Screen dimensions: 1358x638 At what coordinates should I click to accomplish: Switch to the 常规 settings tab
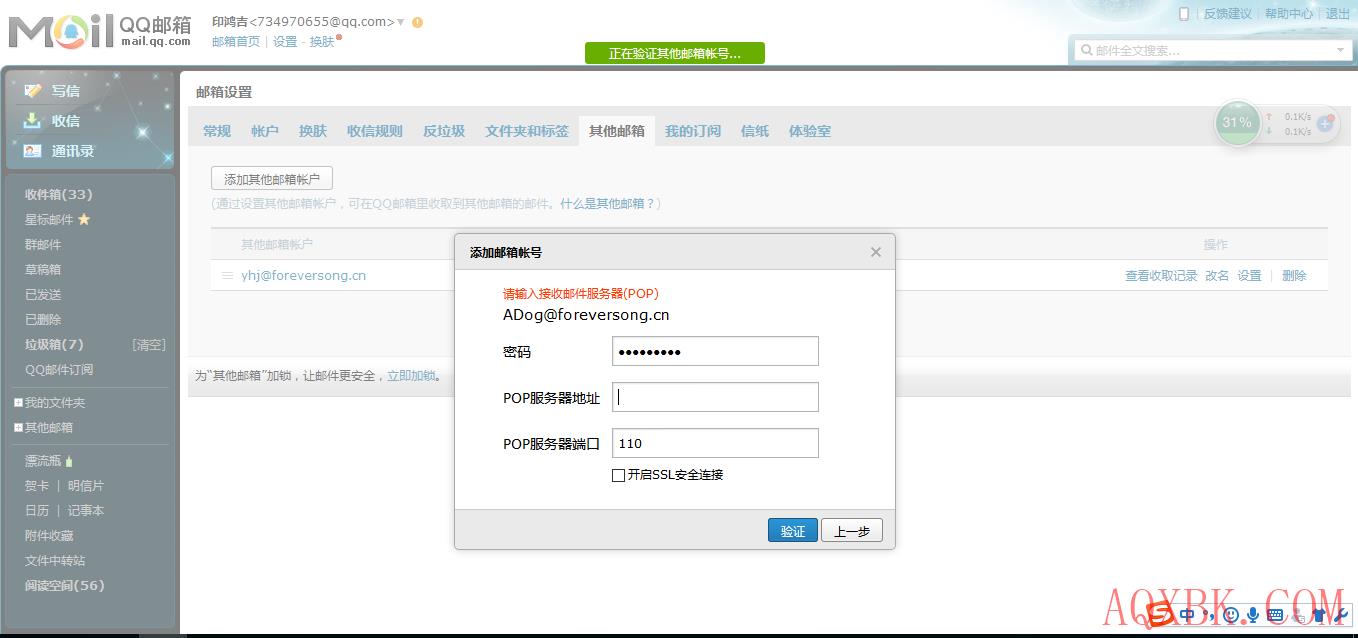[217, 131]
